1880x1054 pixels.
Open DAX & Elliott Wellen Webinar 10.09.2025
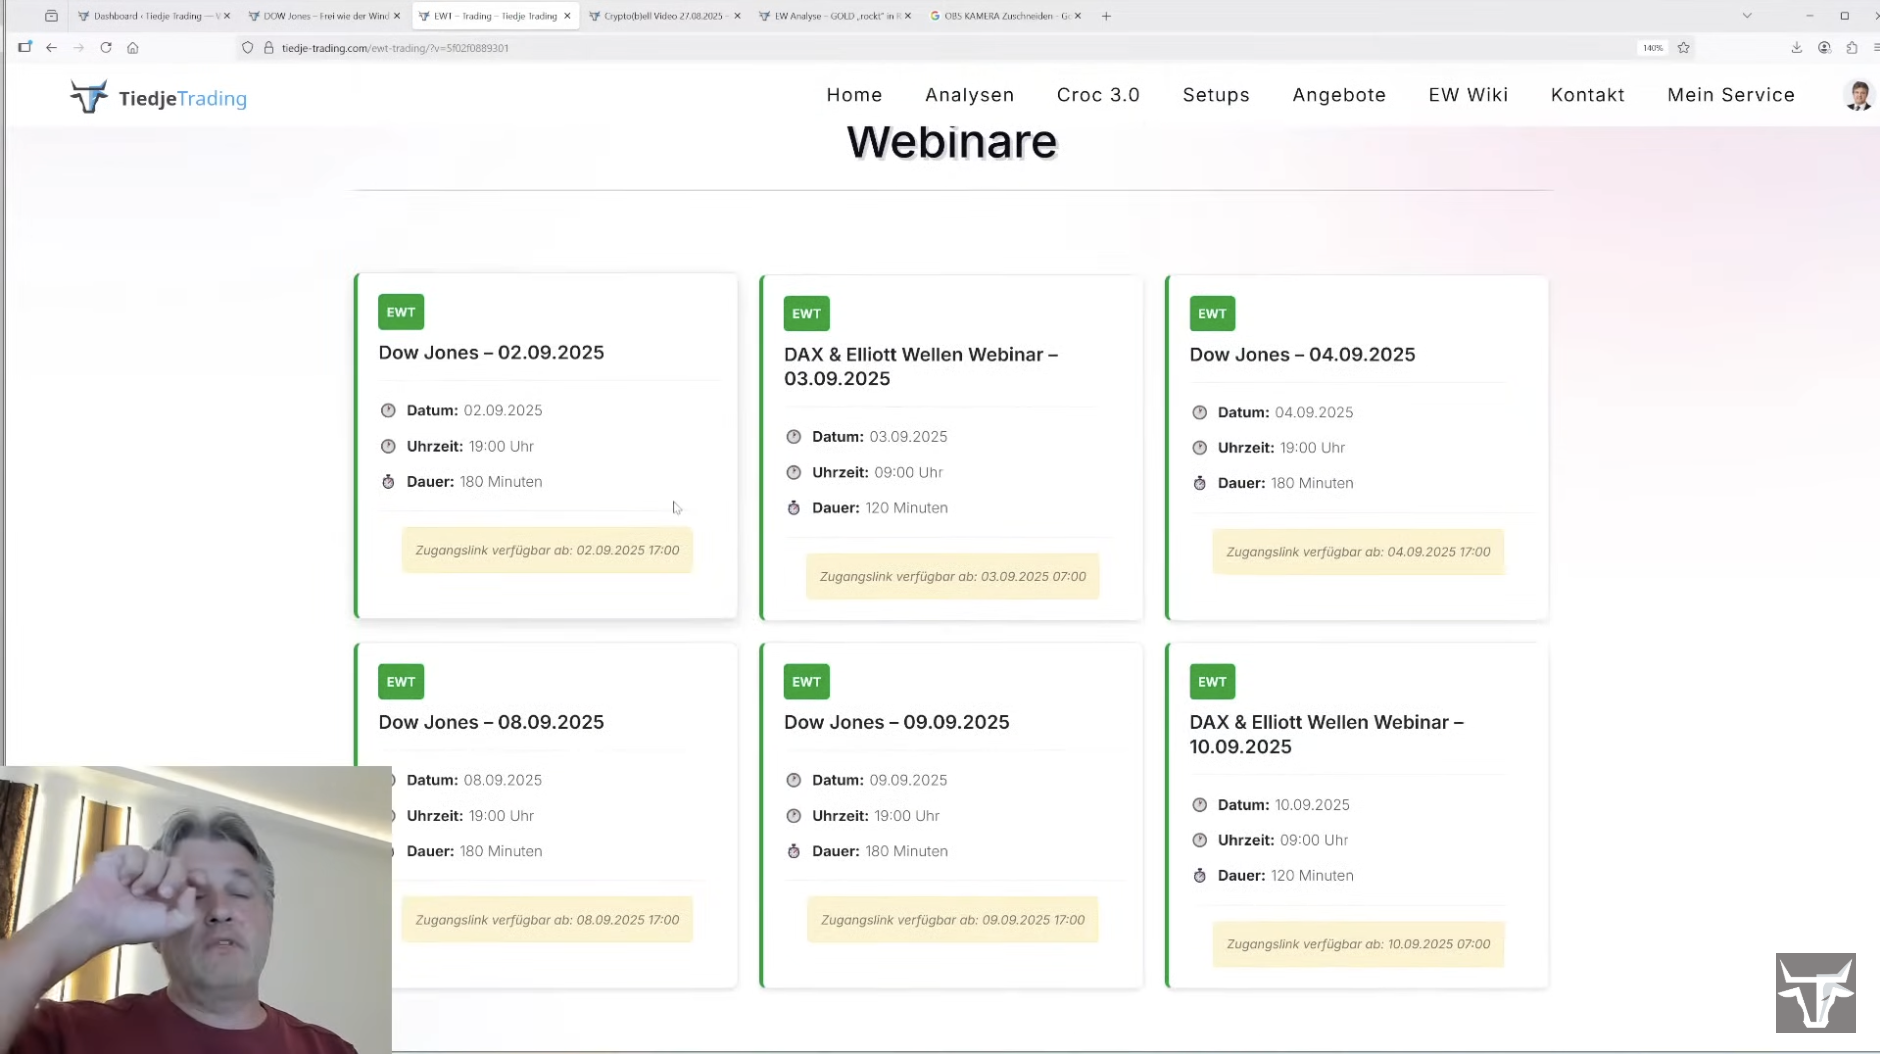[x=1326, y=734]
